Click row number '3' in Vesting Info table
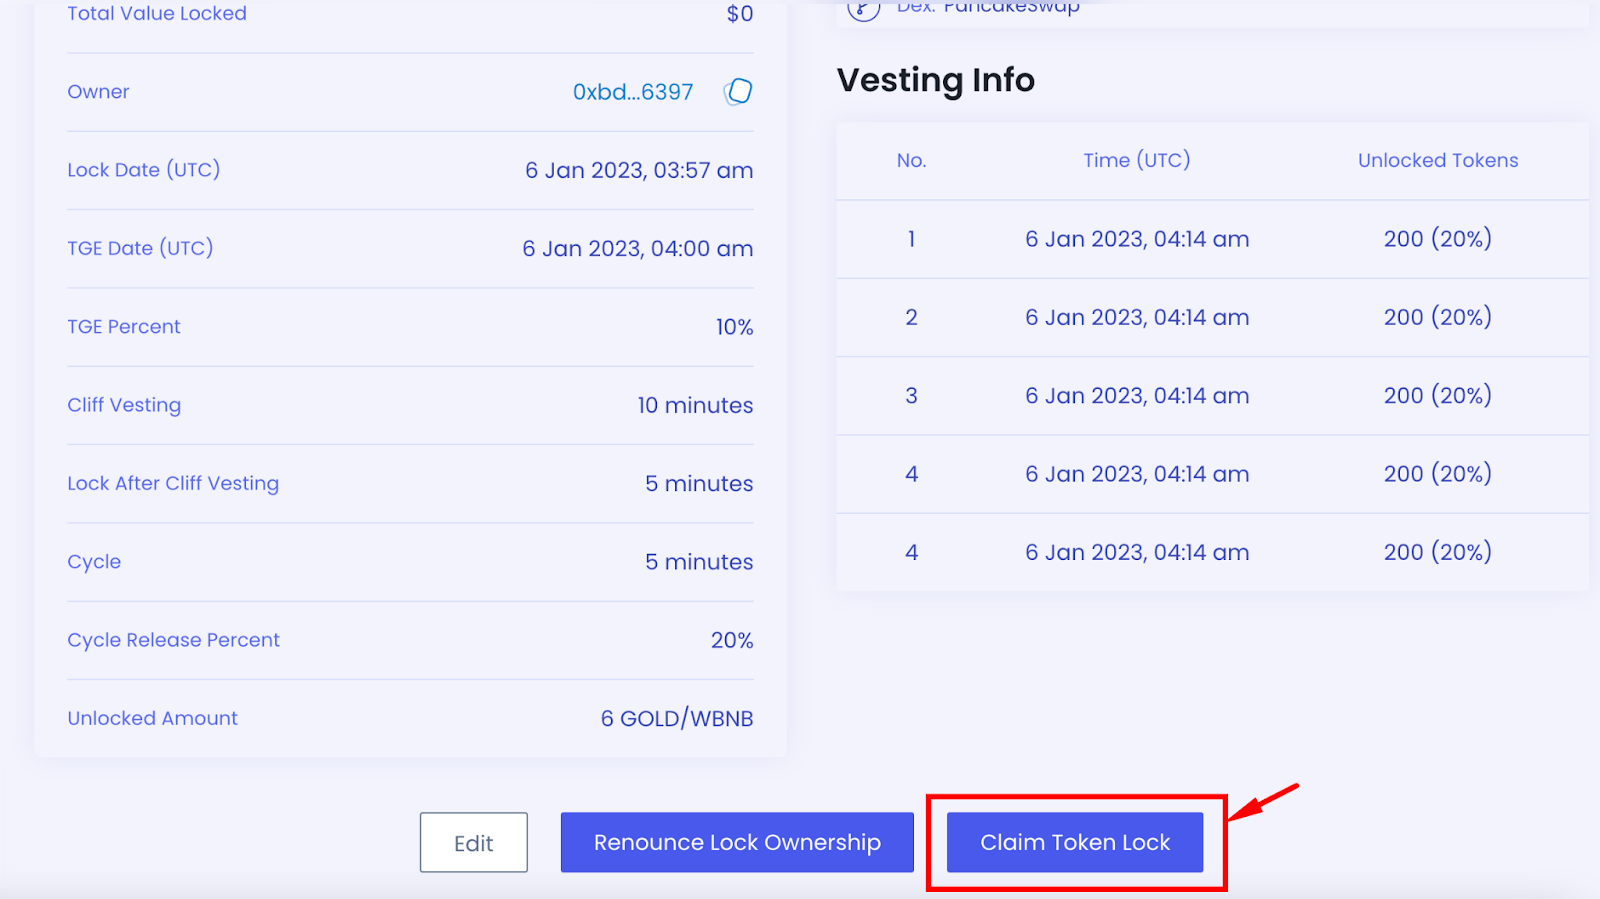This screenshot has height=899, width=1600. tap(912, 395)
